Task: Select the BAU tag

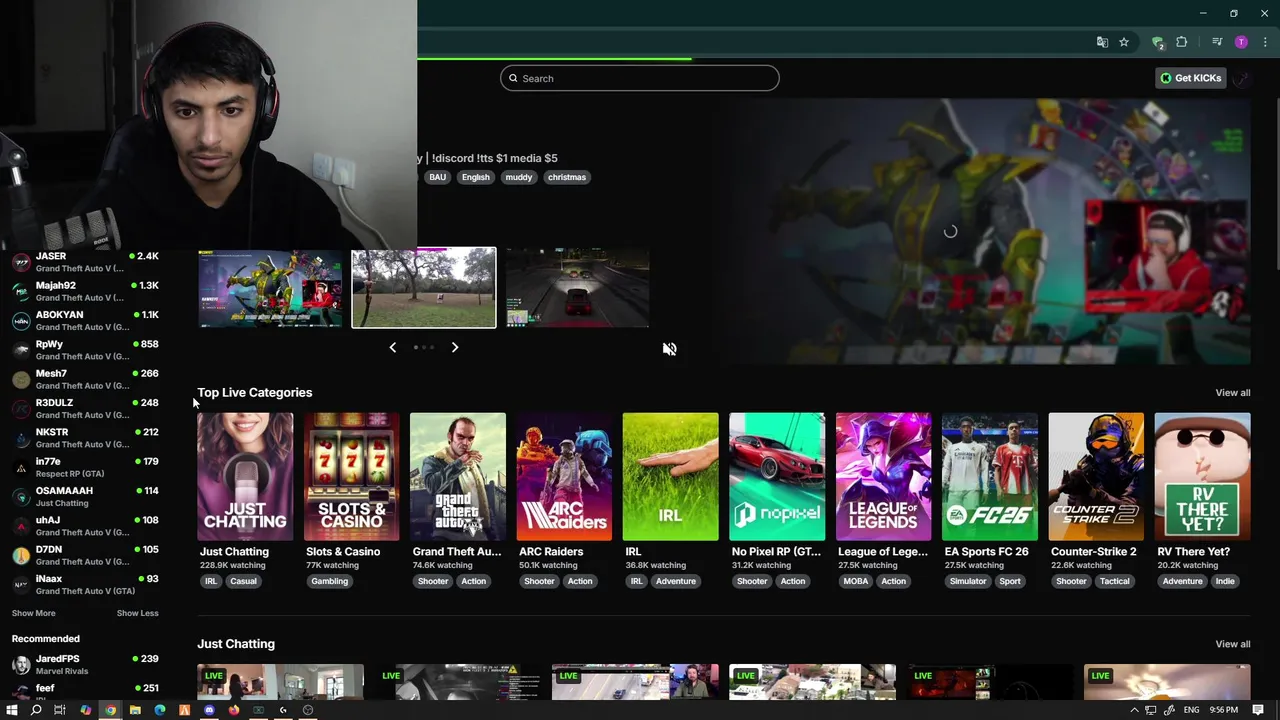Action: [x=437, y=177]
